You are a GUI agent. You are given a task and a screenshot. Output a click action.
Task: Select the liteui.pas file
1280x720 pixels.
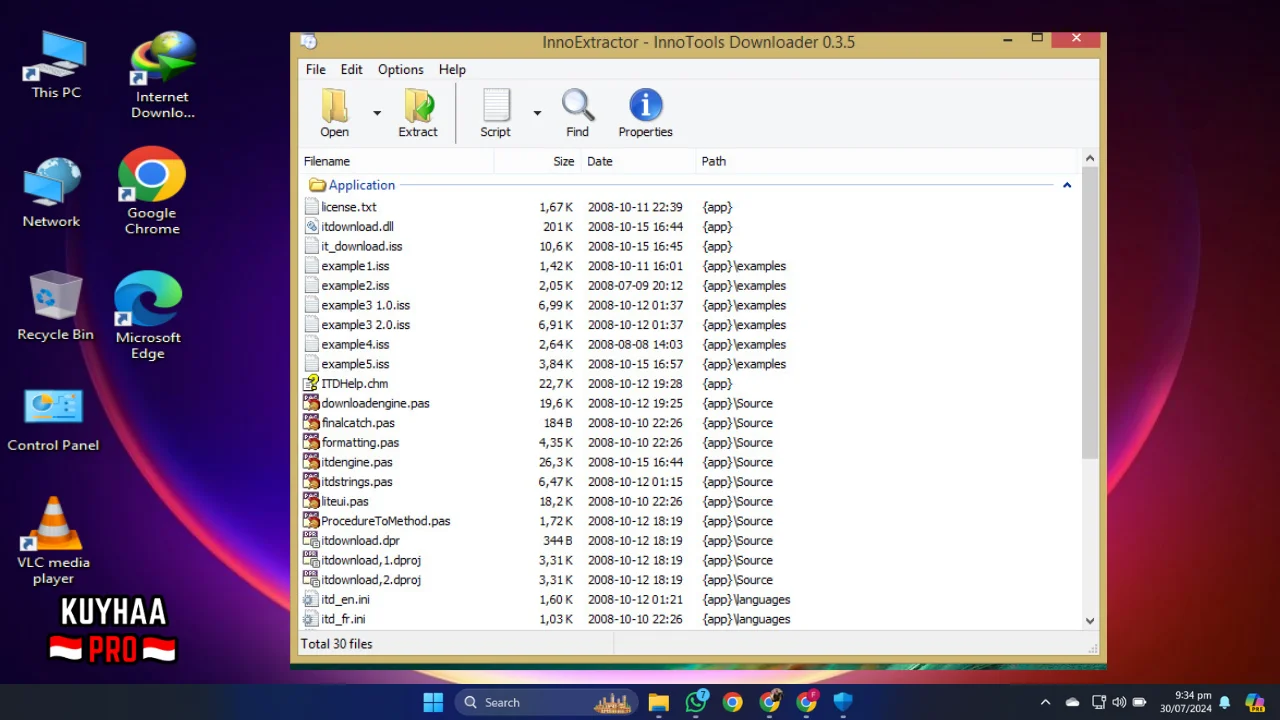click(345, 501)
